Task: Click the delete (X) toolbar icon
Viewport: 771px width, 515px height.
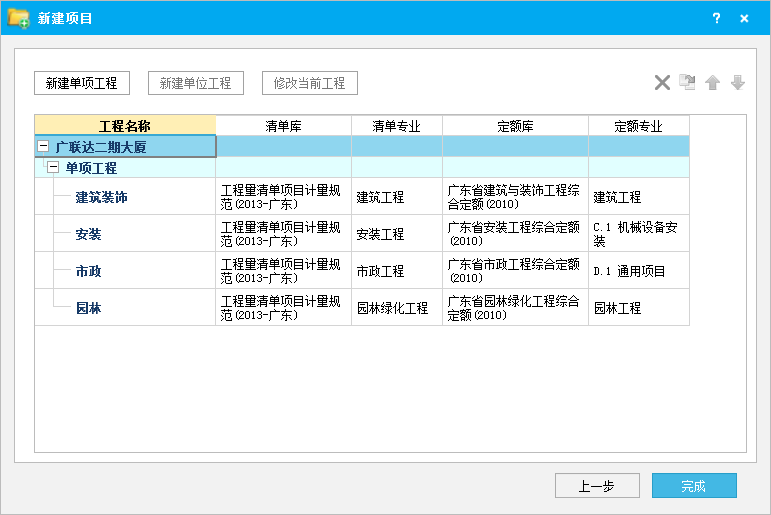Action: (662, 83)
